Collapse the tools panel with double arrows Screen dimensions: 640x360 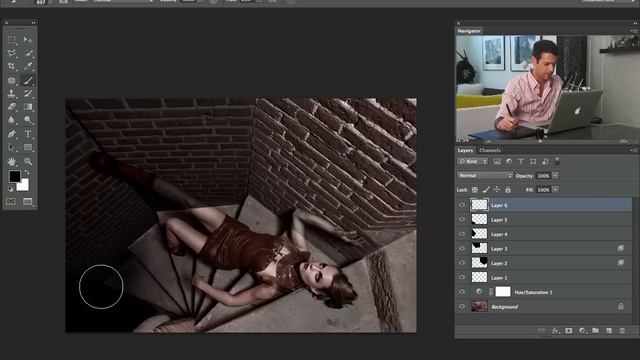tap(33, 23)
